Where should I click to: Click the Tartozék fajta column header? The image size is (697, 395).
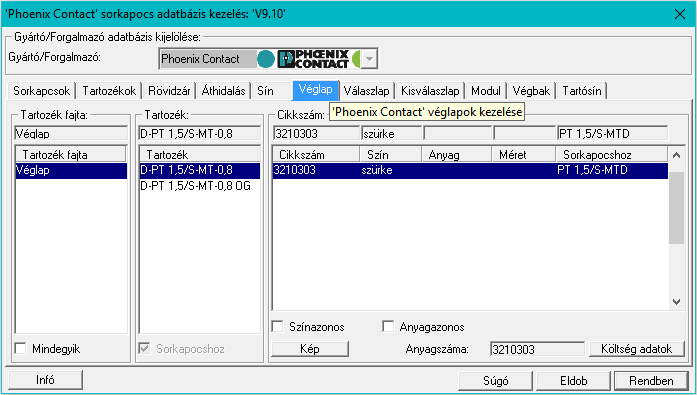pos(71,155)
